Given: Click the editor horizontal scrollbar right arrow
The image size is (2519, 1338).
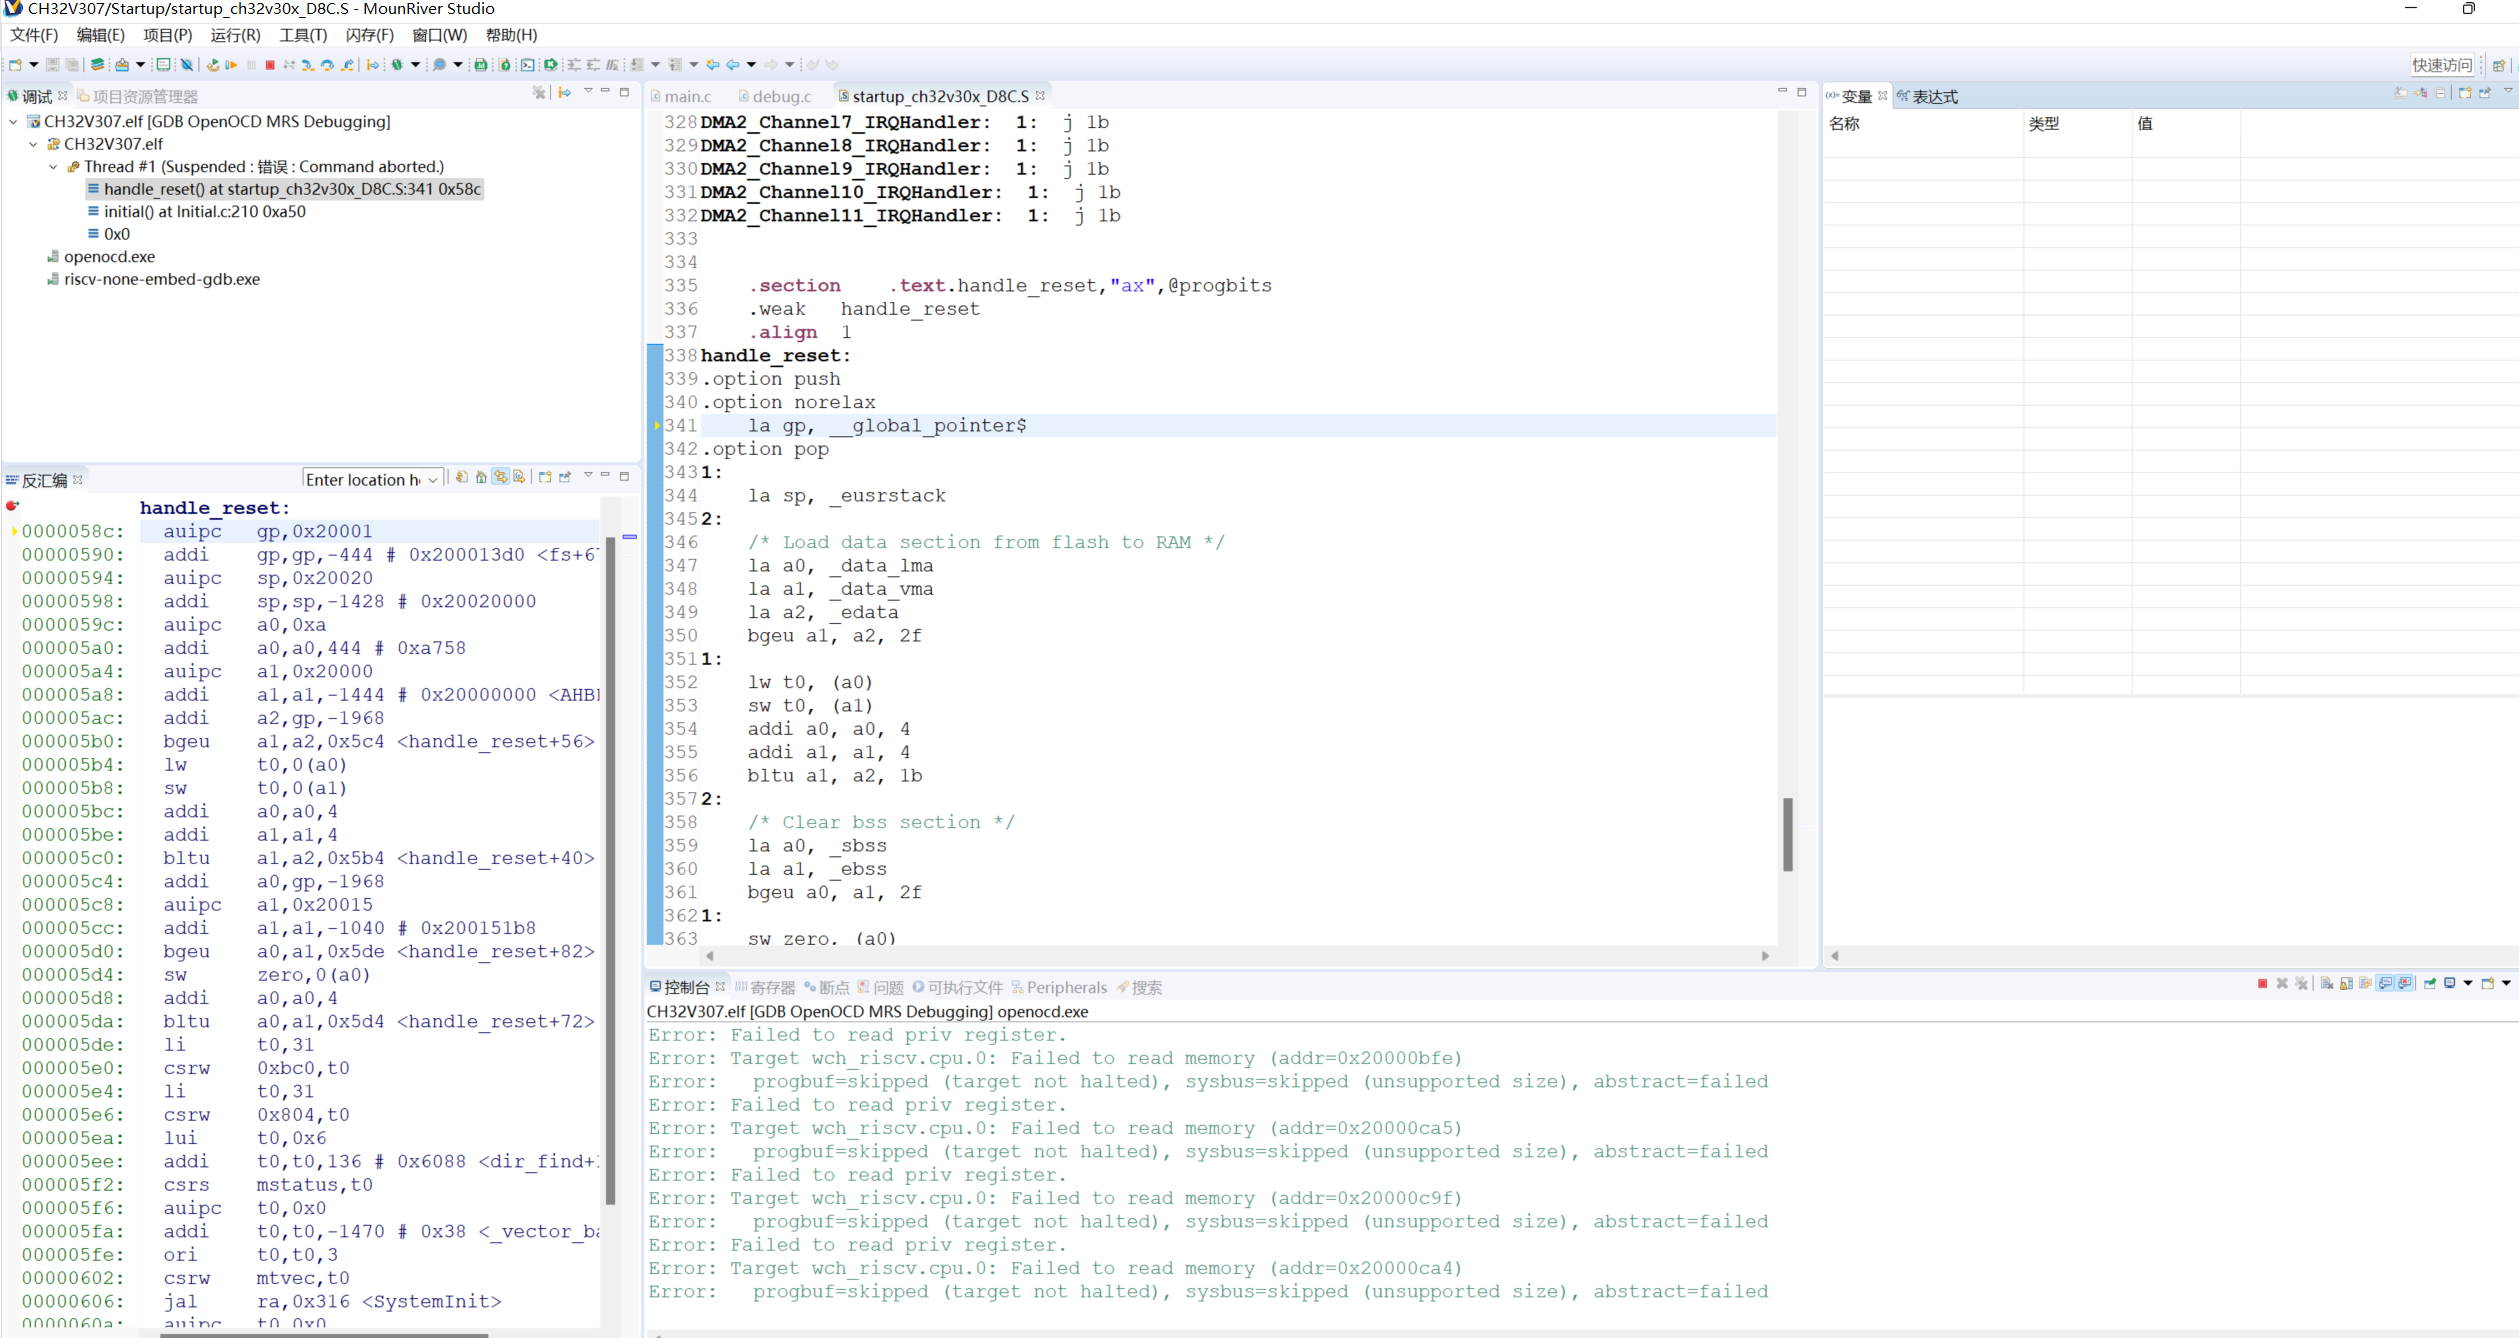Looking at the screenshot, I should click(1765, 956).
